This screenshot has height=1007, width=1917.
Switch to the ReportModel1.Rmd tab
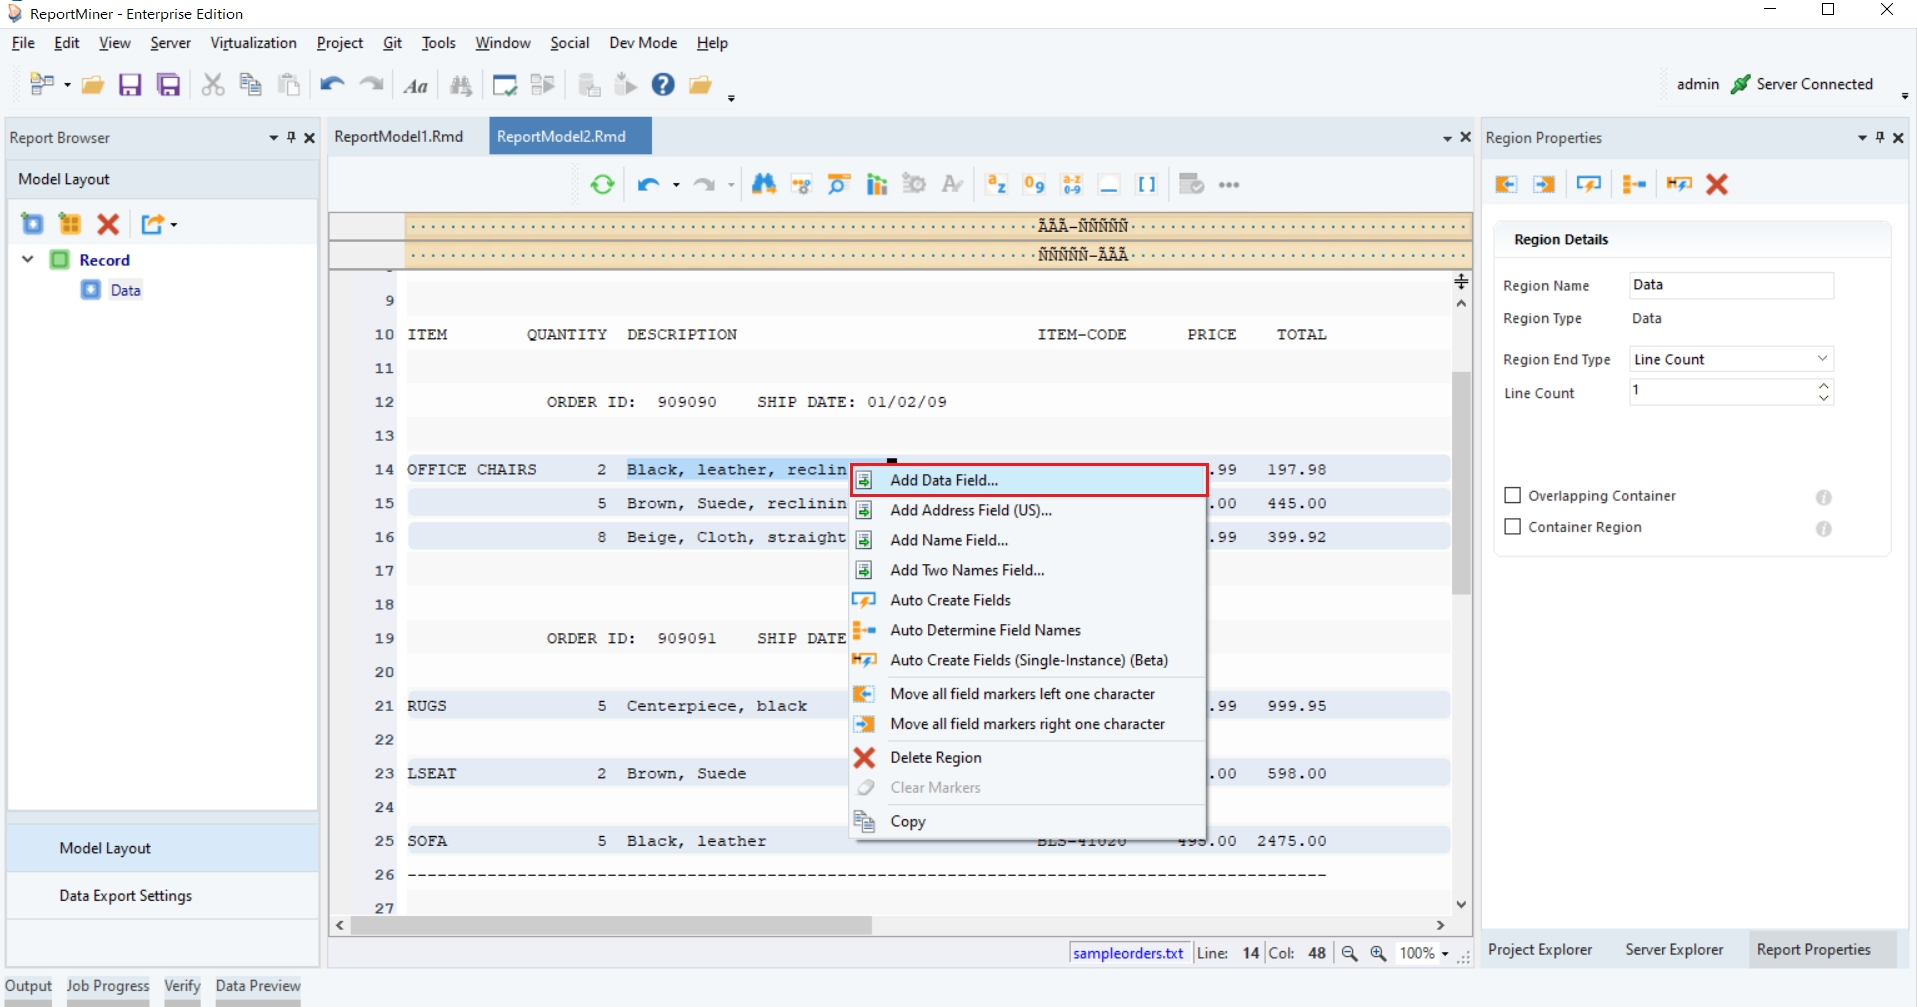click(x=399, y=137)
